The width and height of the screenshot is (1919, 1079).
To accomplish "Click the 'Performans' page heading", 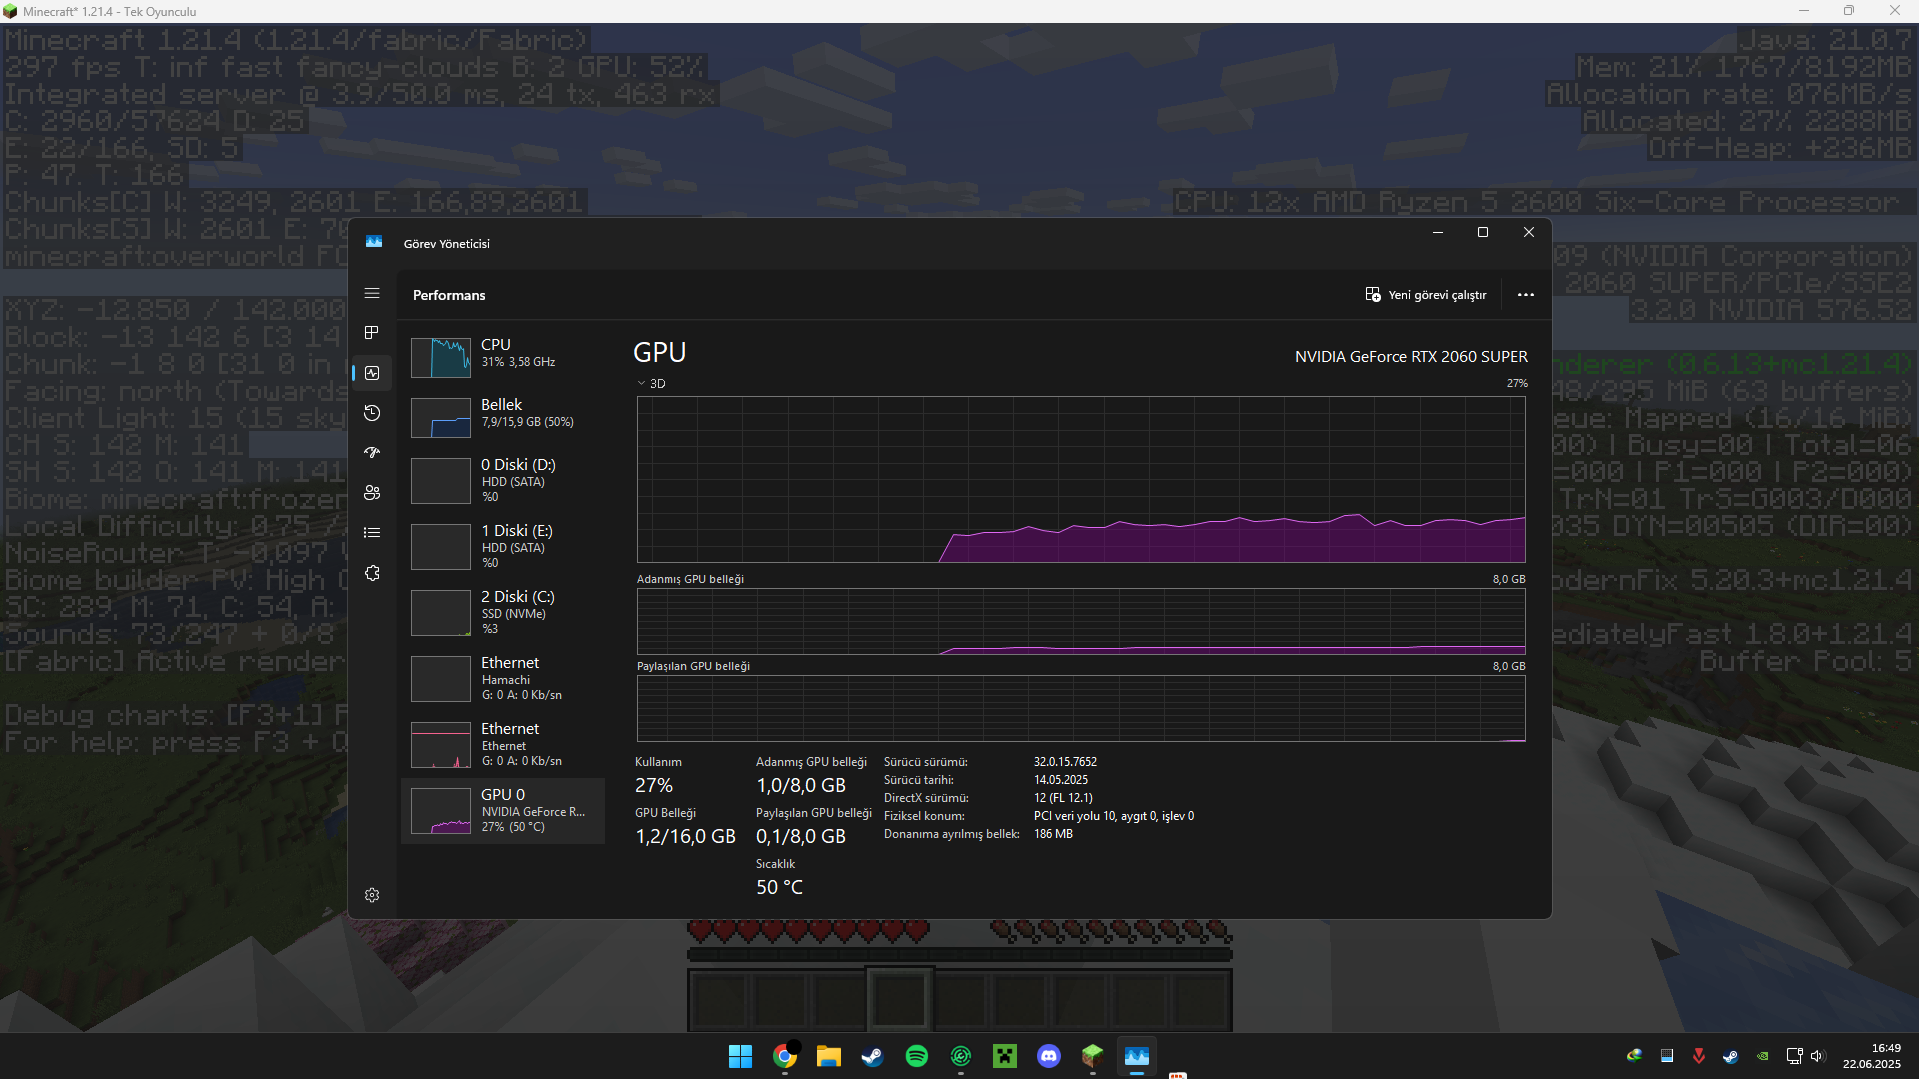I will [x=449, y=295].
